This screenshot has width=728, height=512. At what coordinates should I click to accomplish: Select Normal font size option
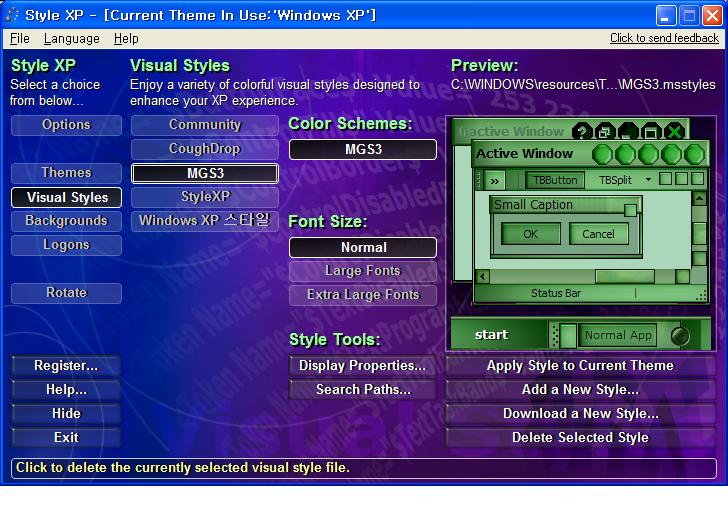pyautogui.click(x=363, y=247)
